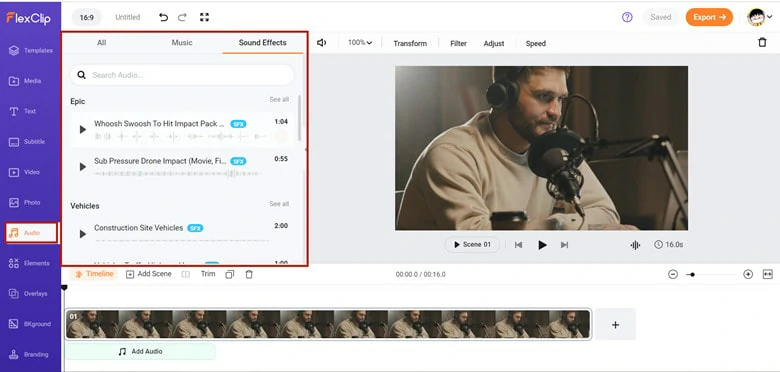
Task: Delete scene with timeline trash icon
Action: pyautogui.click(x=249, y=274)
